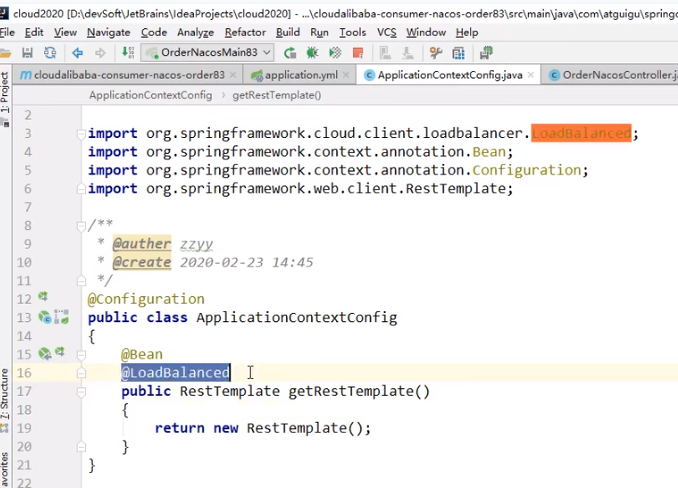This screenshot has width=678, height=488.
Task: Click the second gutter icon on line 13
Action: coord(61,317)
